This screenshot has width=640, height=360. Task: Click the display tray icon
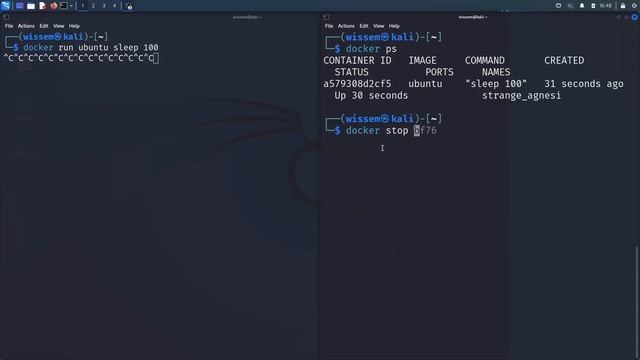tap(558, 6)
